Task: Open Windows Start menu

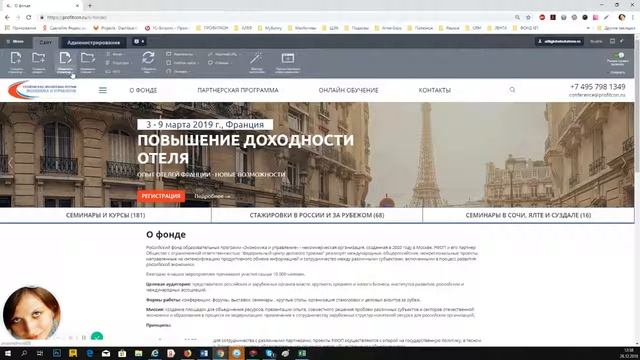Action: point(7,353)
